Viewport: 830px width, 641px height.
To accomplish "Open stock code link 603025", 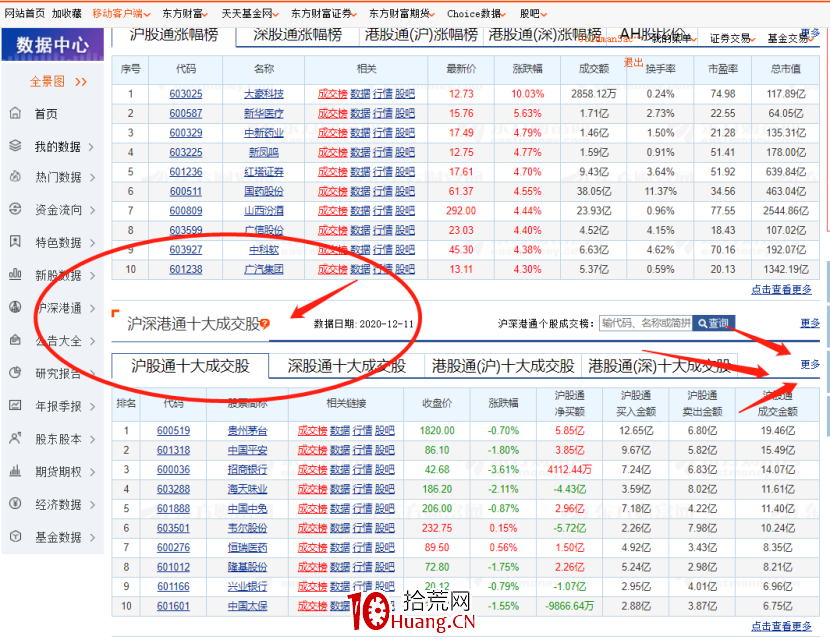I will [x=186, y=94].
